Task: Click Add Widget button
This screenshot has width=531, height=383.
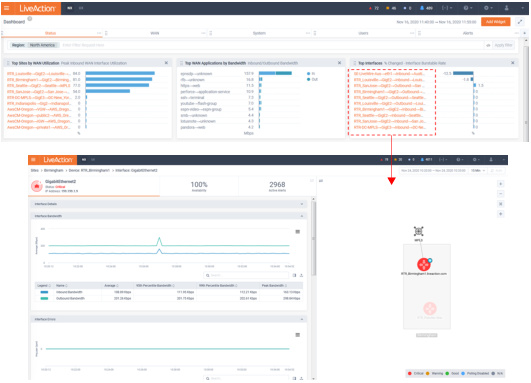Action: [495, 22]
